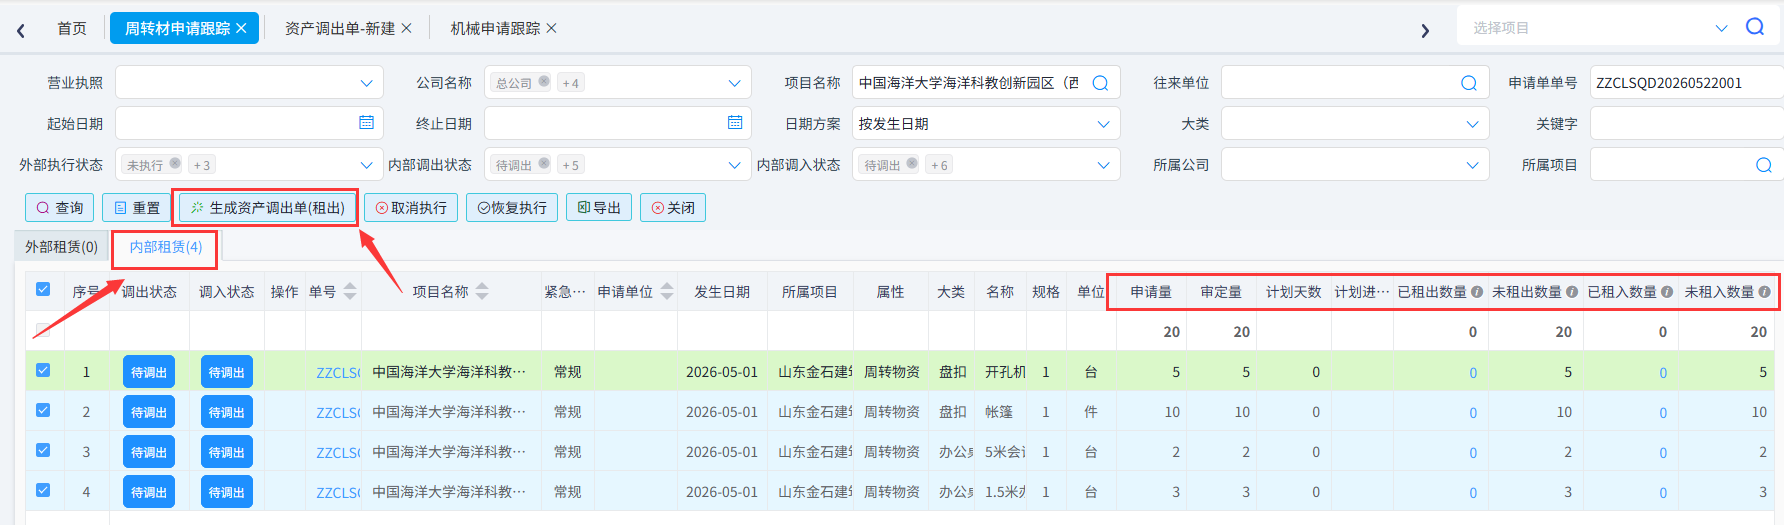
Task: Open row 3 ZZCLS 单号 link
Action: pyautogui.click(x=338, y=453)
